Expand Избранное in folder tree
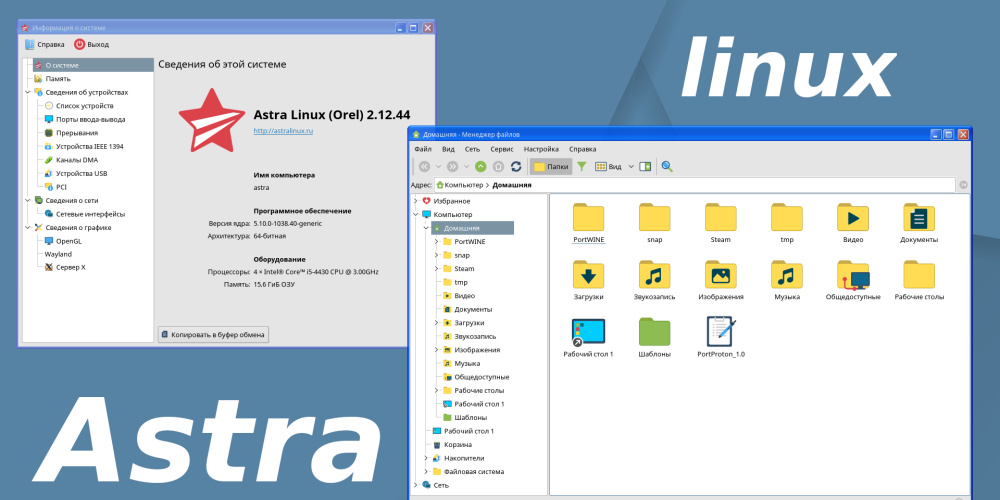The image size is (1000, 500). coord(416,201)
